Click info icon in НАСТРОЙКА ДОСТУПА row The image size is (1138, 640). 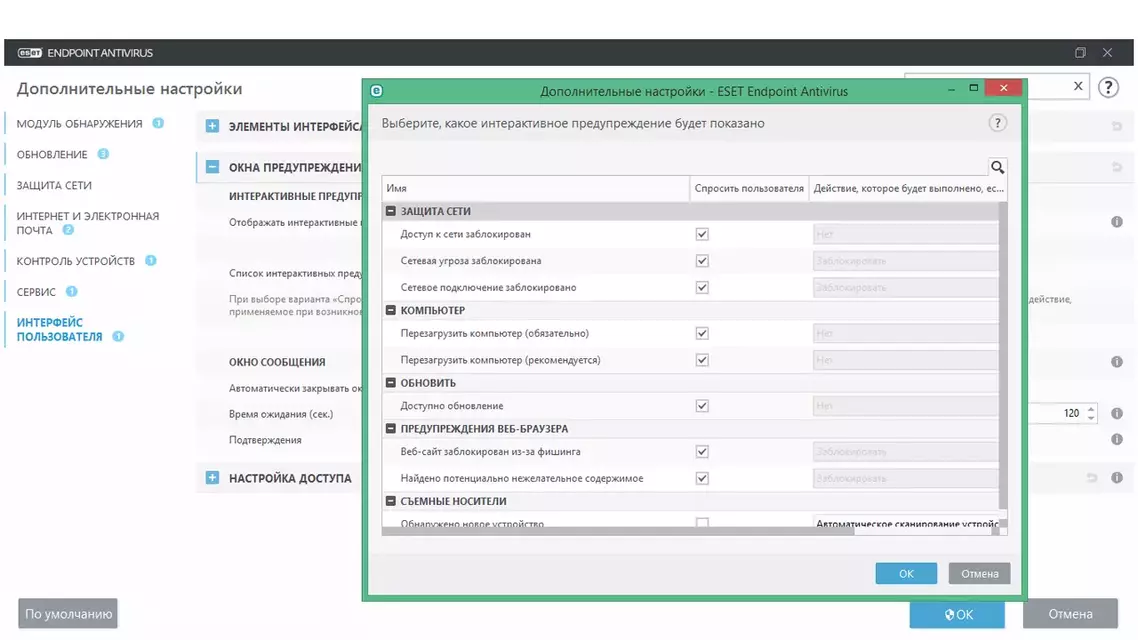click(1117, 477)
